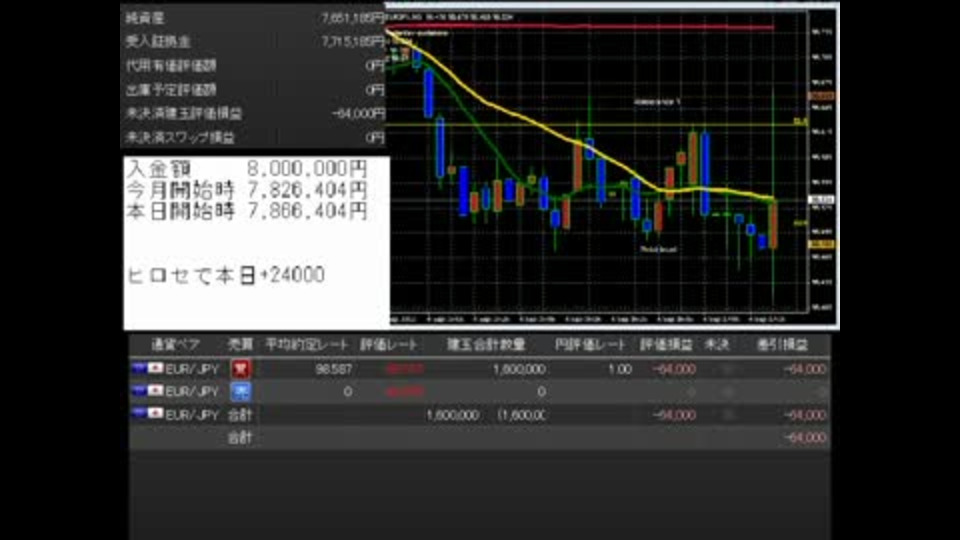
Task: Select the red 評価レート value in sell row
Action: point(405,392)
